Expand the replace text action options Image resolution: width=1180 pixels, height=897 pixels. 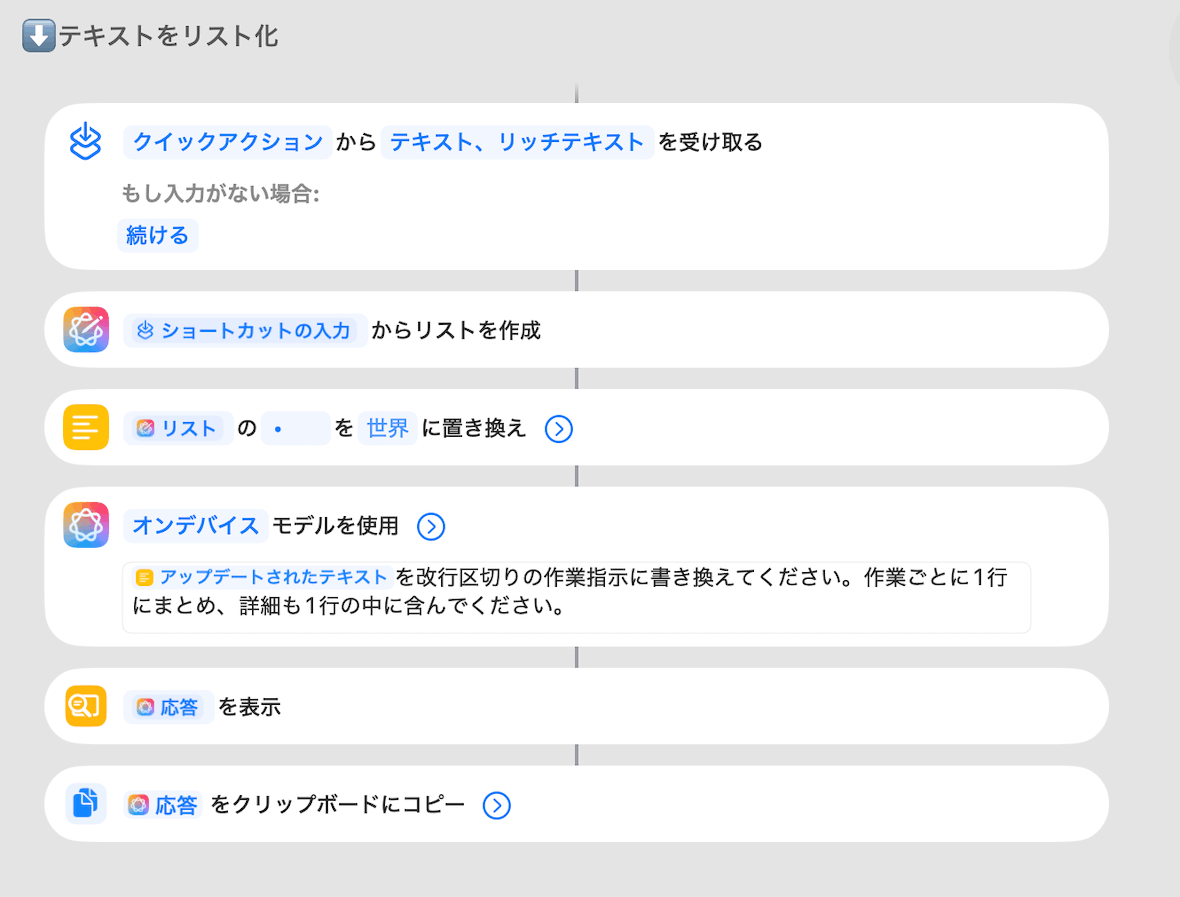(x=558, y=429)
